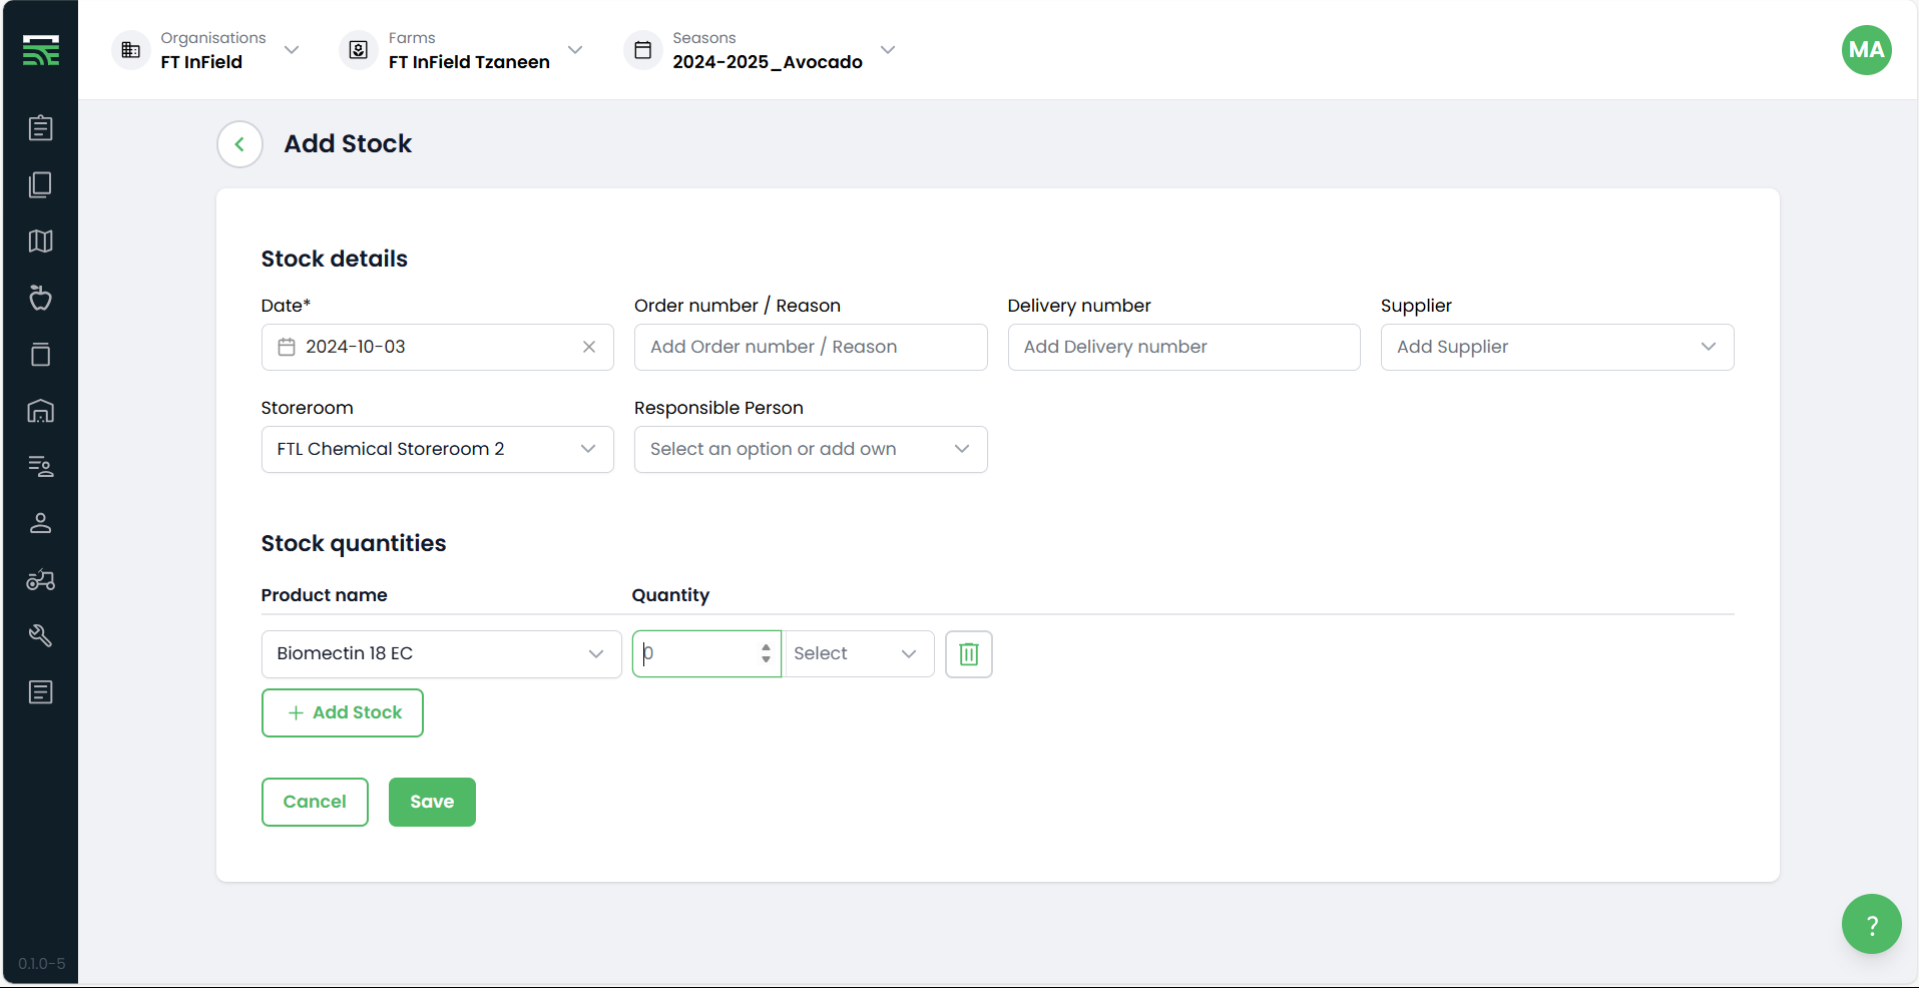This screenshot has height=988, width=1919.
Task: Open the tractor equipment sidebar icon
Action: (41, 580)
